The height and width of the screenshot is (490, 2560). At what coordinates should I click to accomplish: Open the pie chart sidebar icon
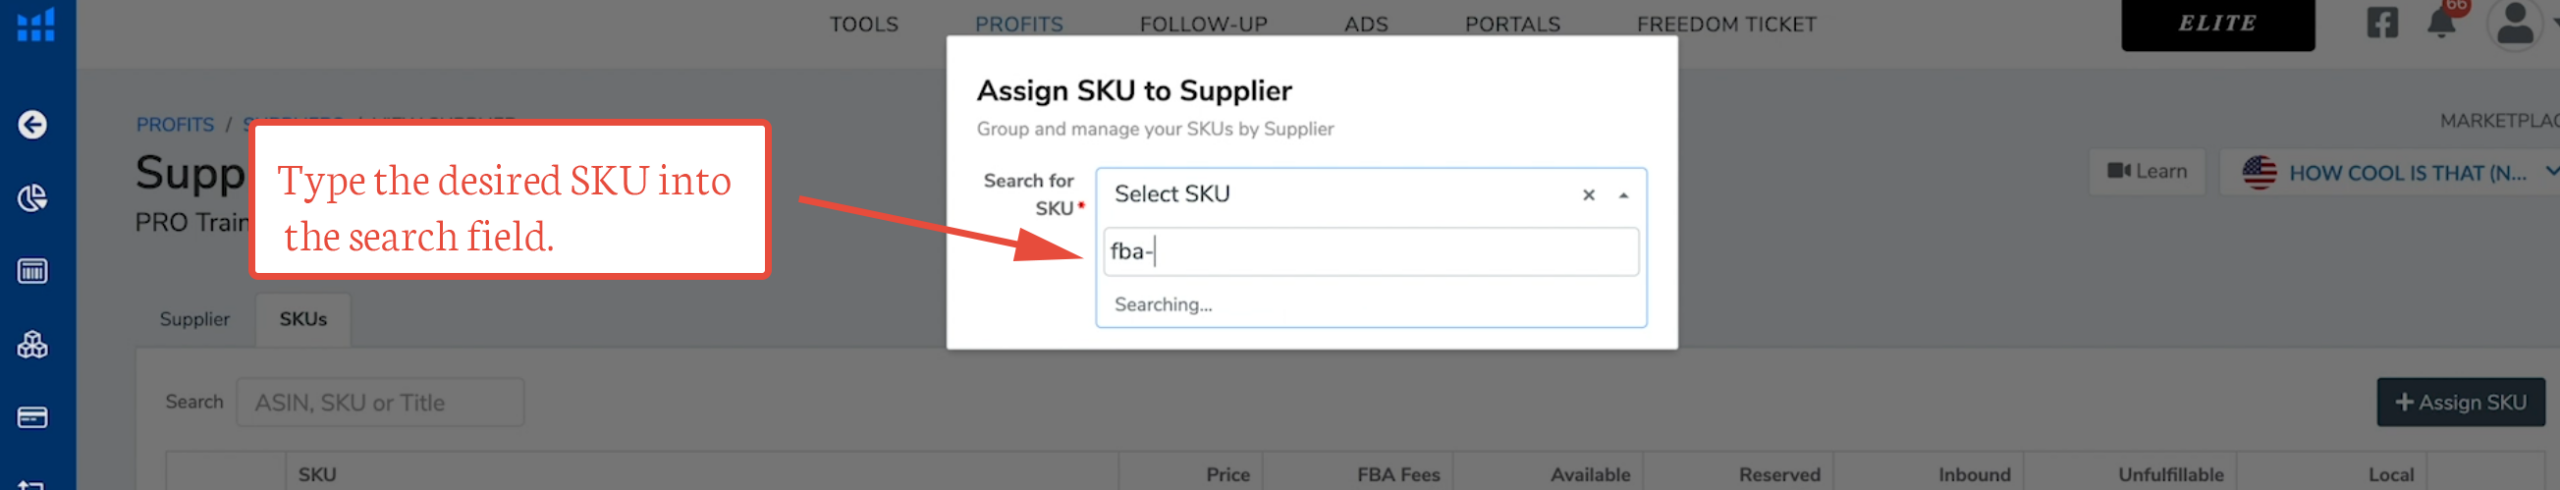click(33, 198)
